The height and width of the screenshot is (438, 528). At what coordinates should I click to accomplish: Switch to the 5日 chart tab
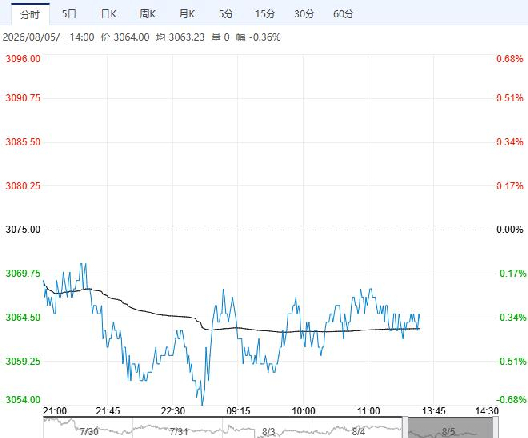tap(69, 14)
